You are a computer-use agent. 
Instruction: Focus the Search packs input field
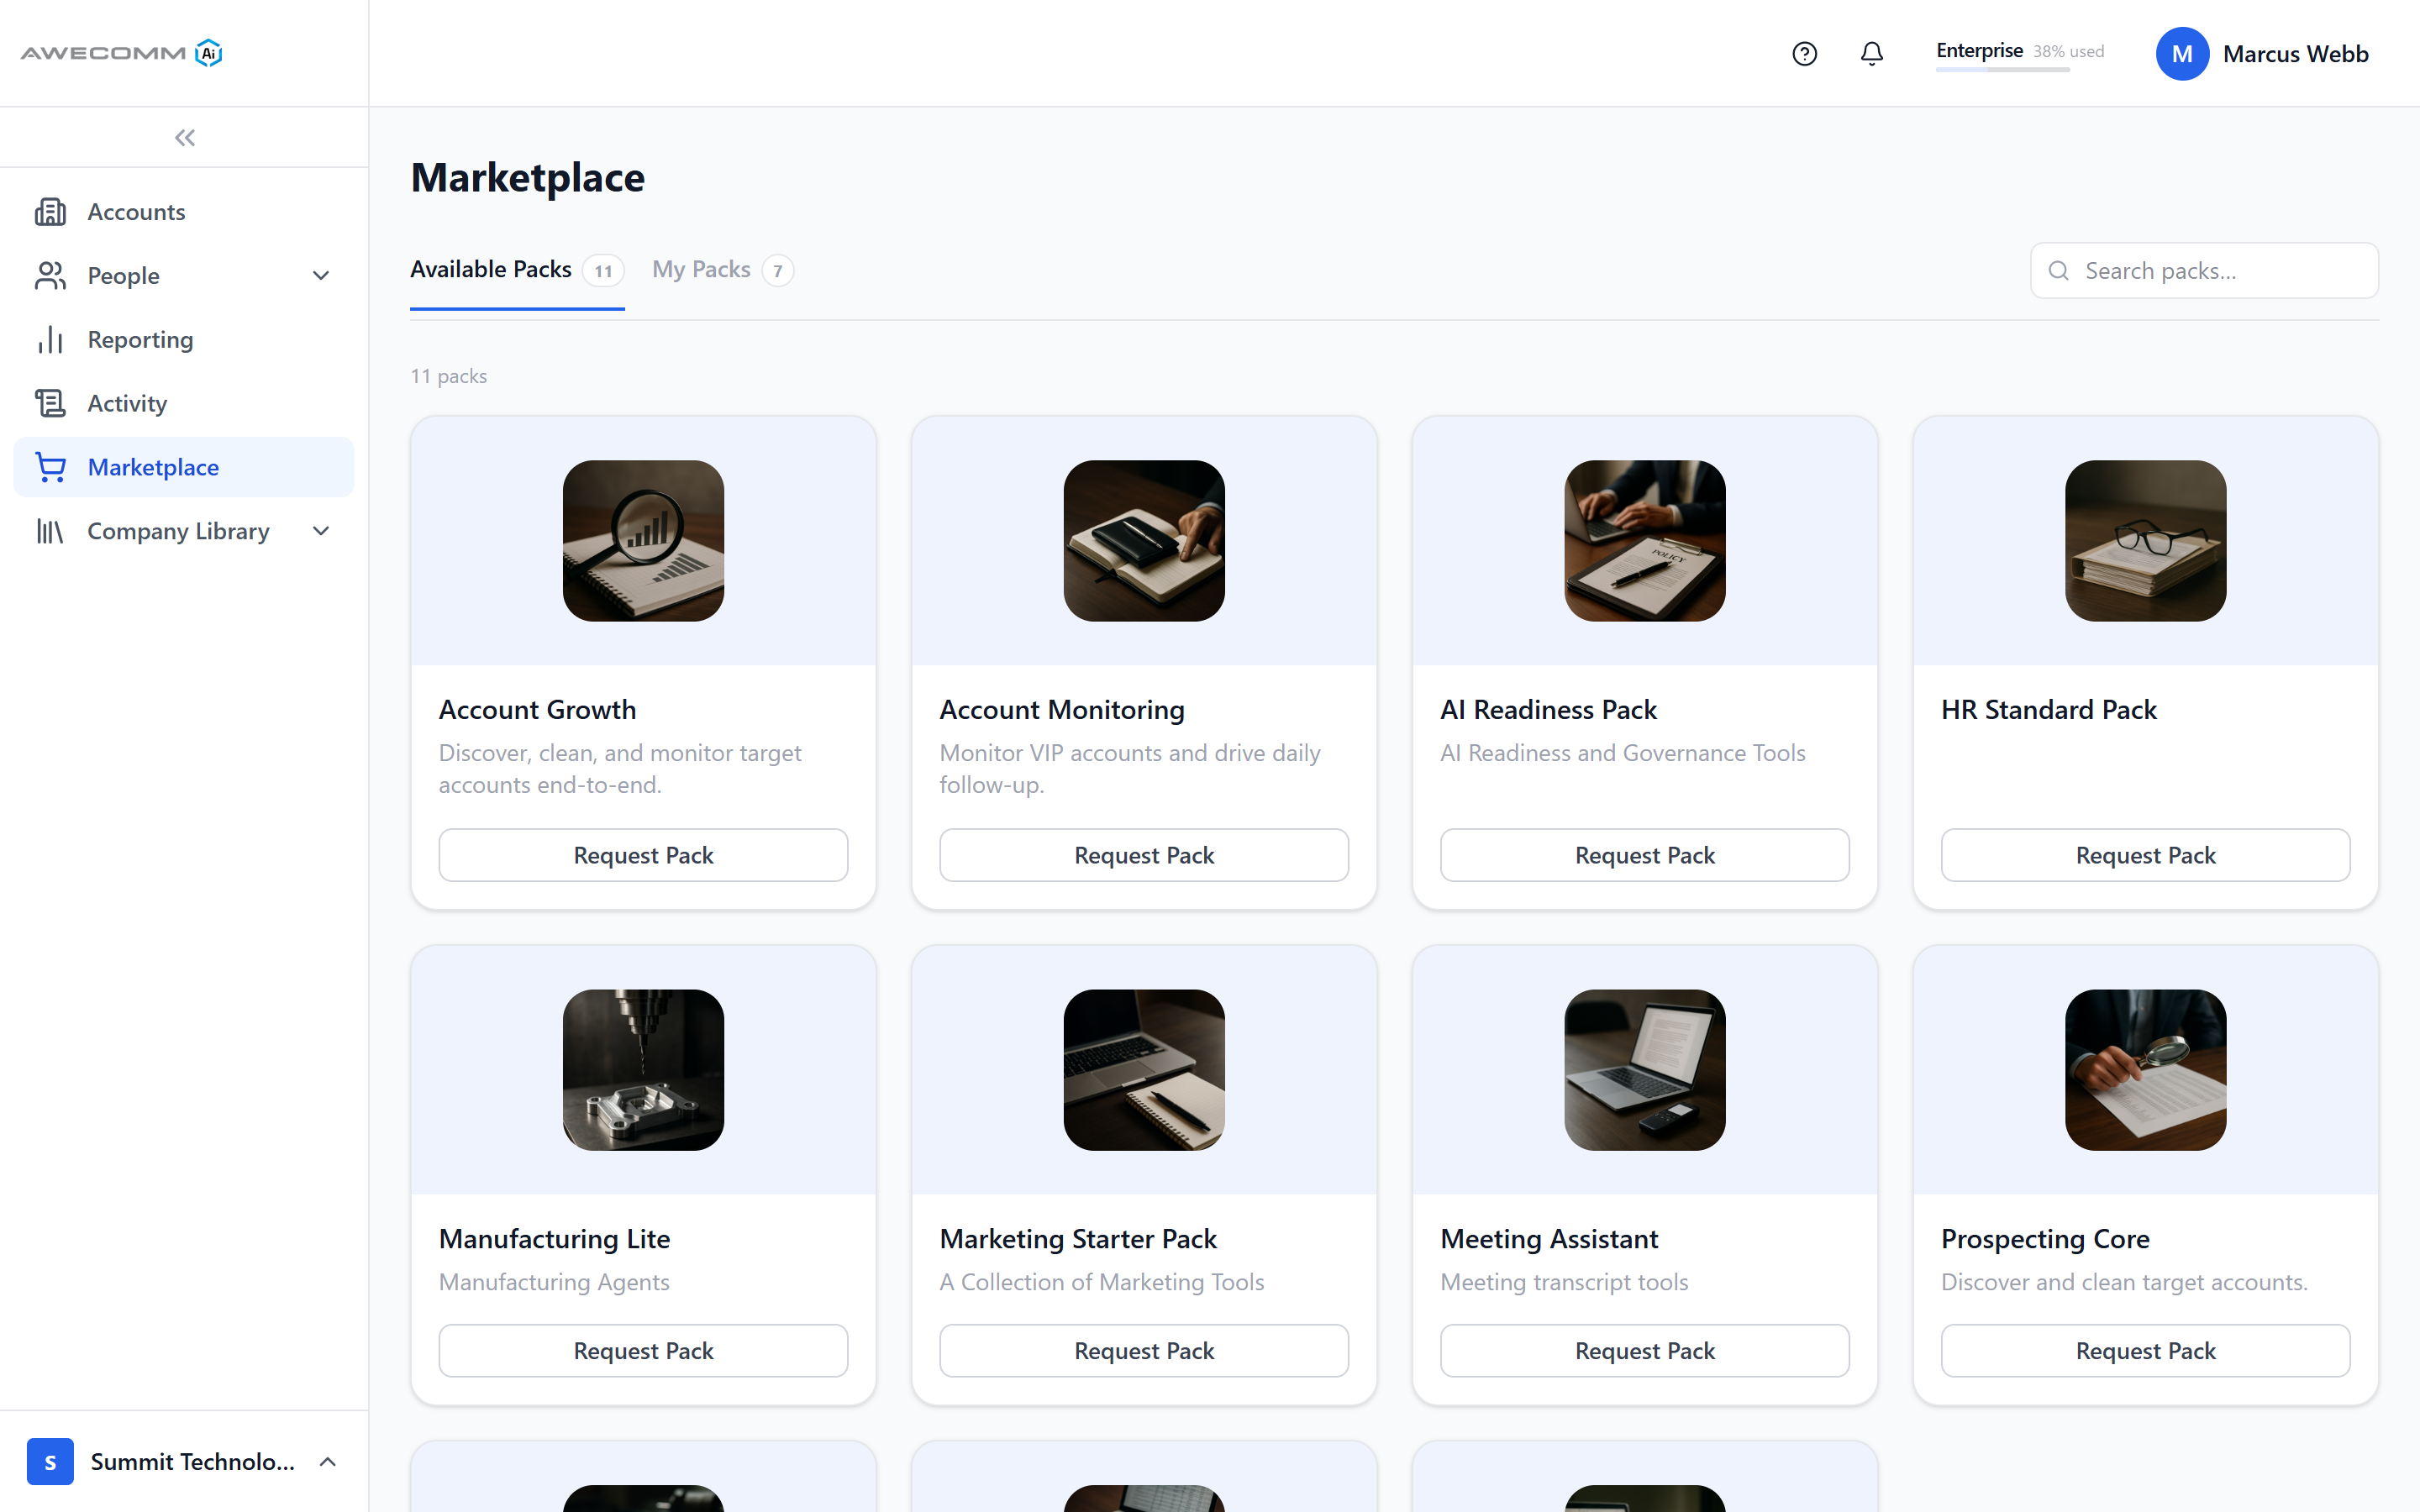2204,271
